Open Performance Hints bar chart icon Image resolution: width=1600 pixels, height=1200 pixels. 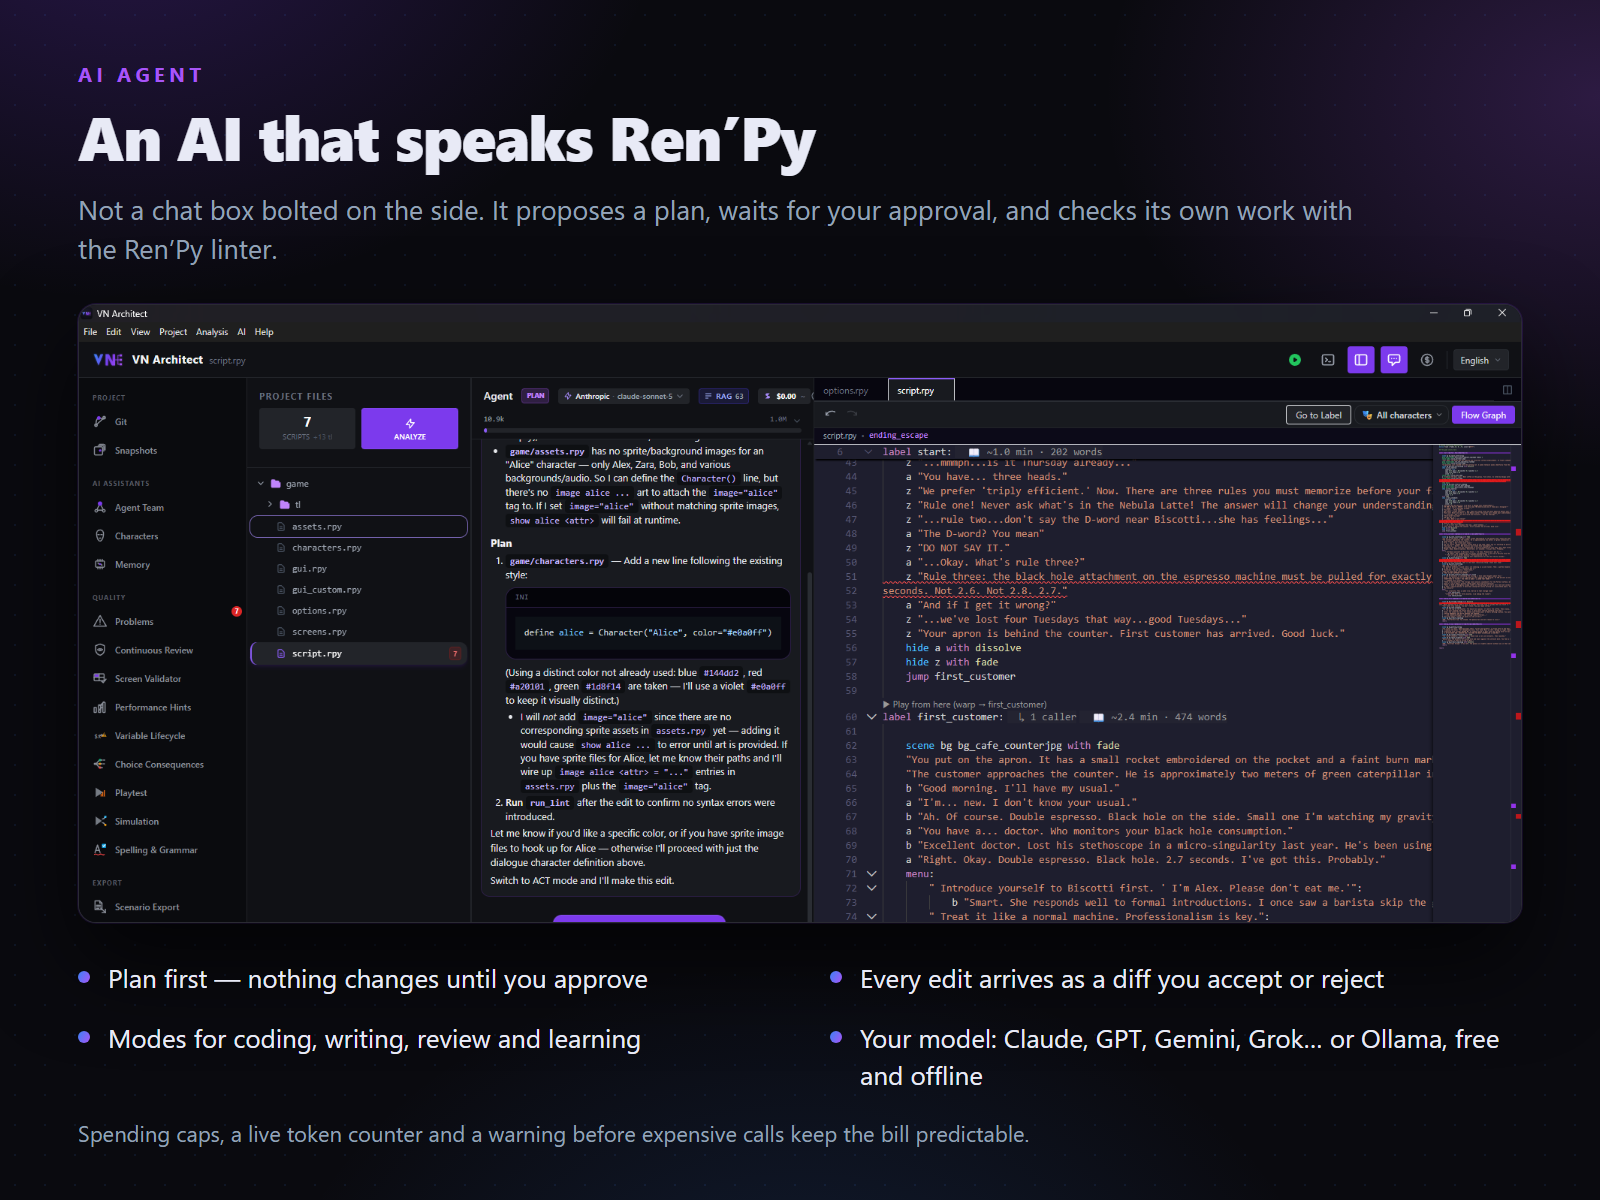(100, 707)
